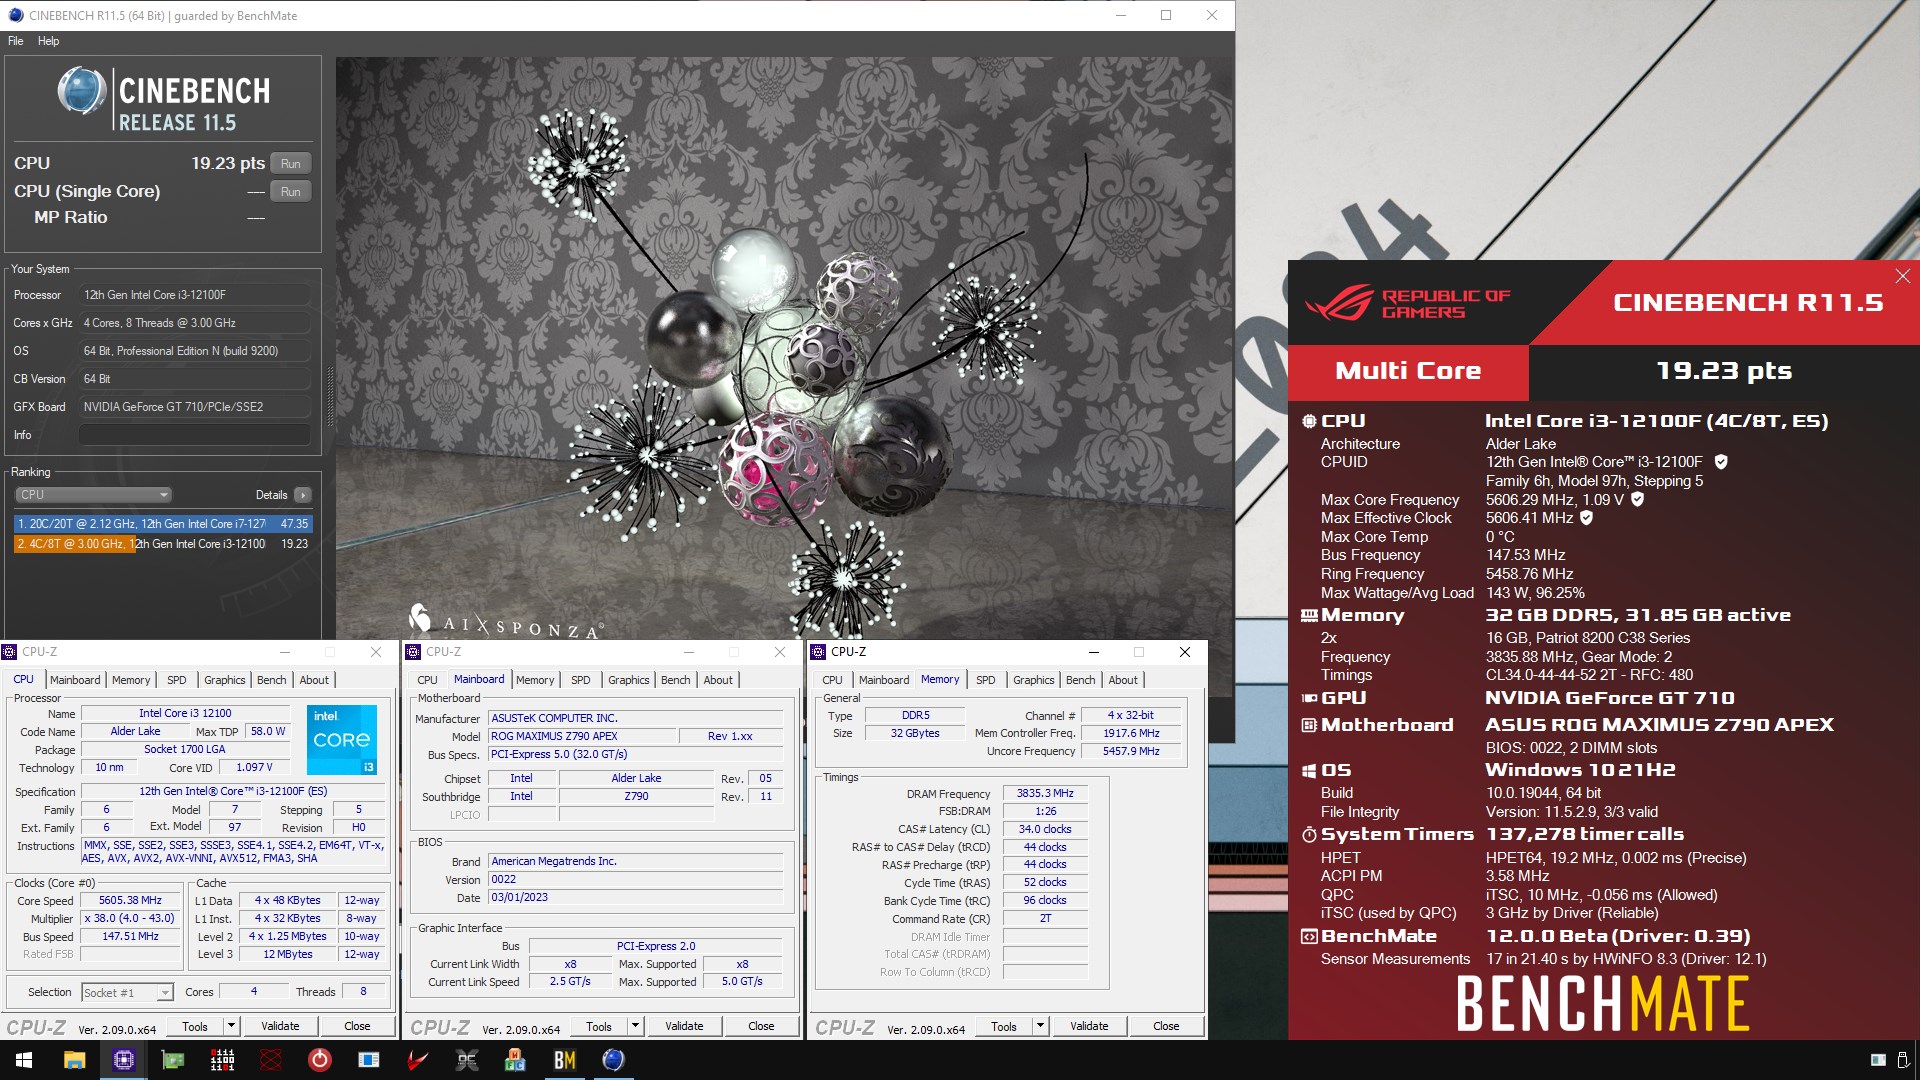Click the ROG MAXIMUS Z790 APEX model field
The height and width of the screenshot is (1080, 1920).
point(581,736)
